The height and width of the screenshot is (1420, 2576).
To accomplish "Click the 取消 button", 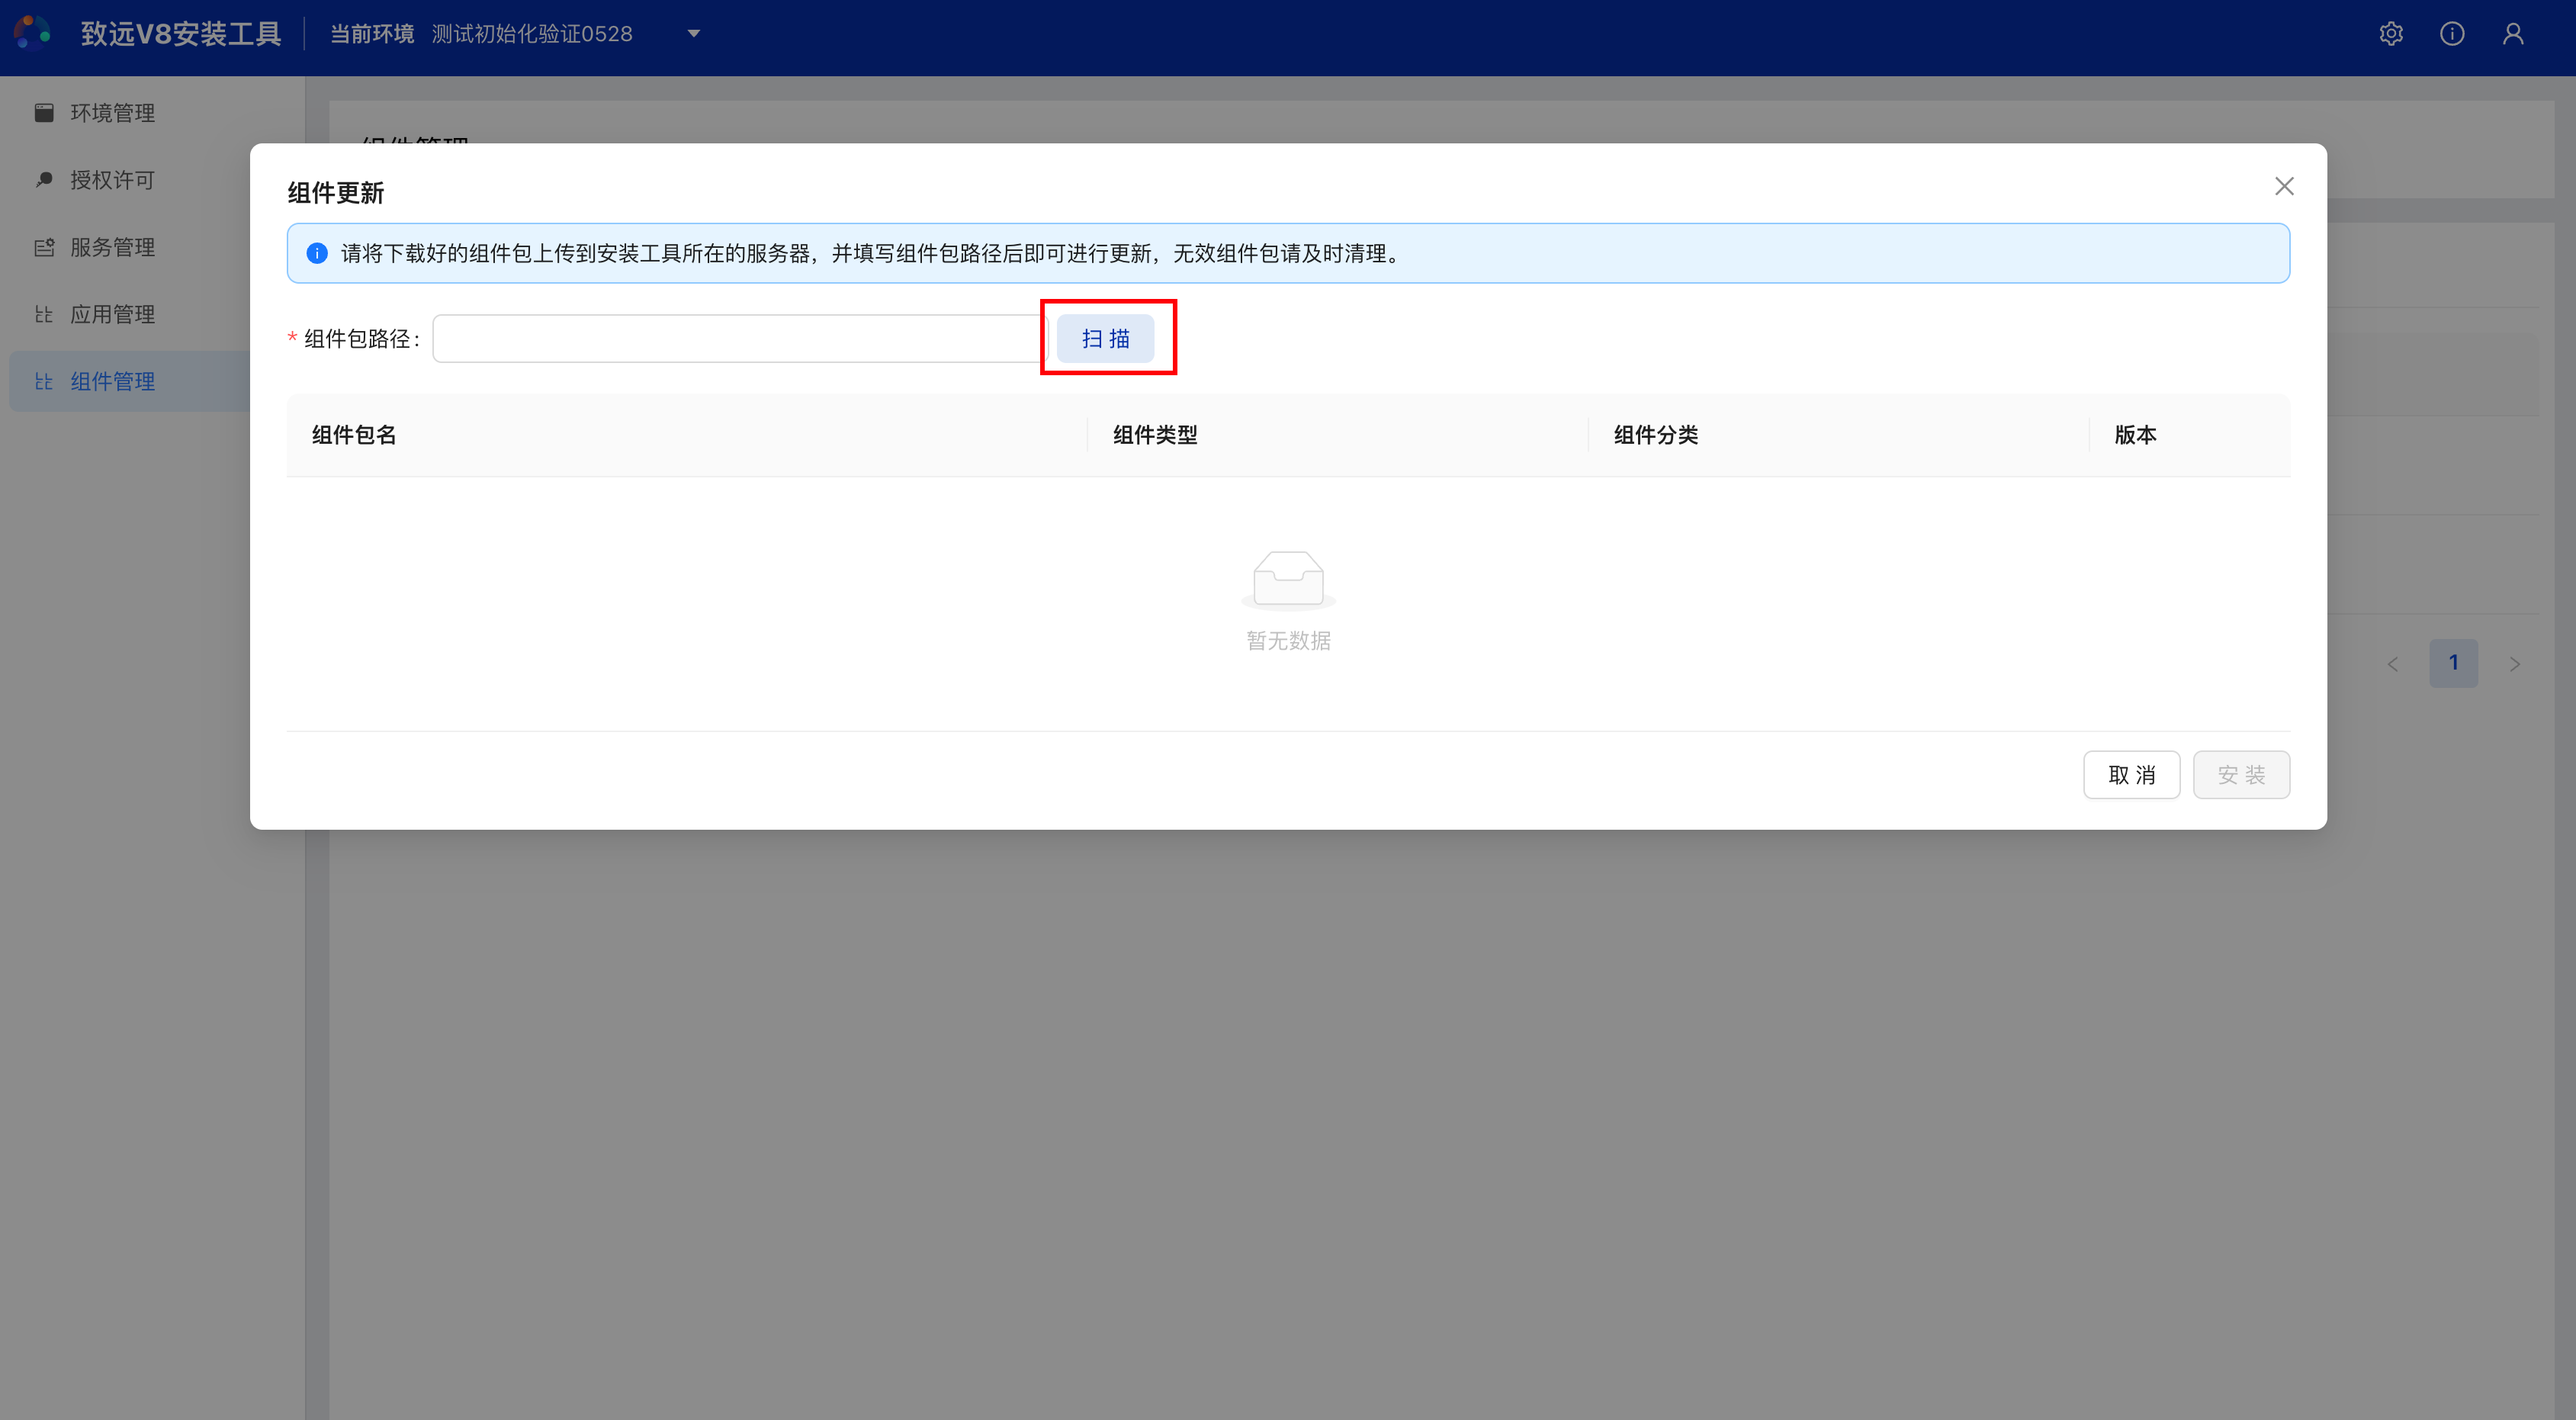I will [2131, 775].
